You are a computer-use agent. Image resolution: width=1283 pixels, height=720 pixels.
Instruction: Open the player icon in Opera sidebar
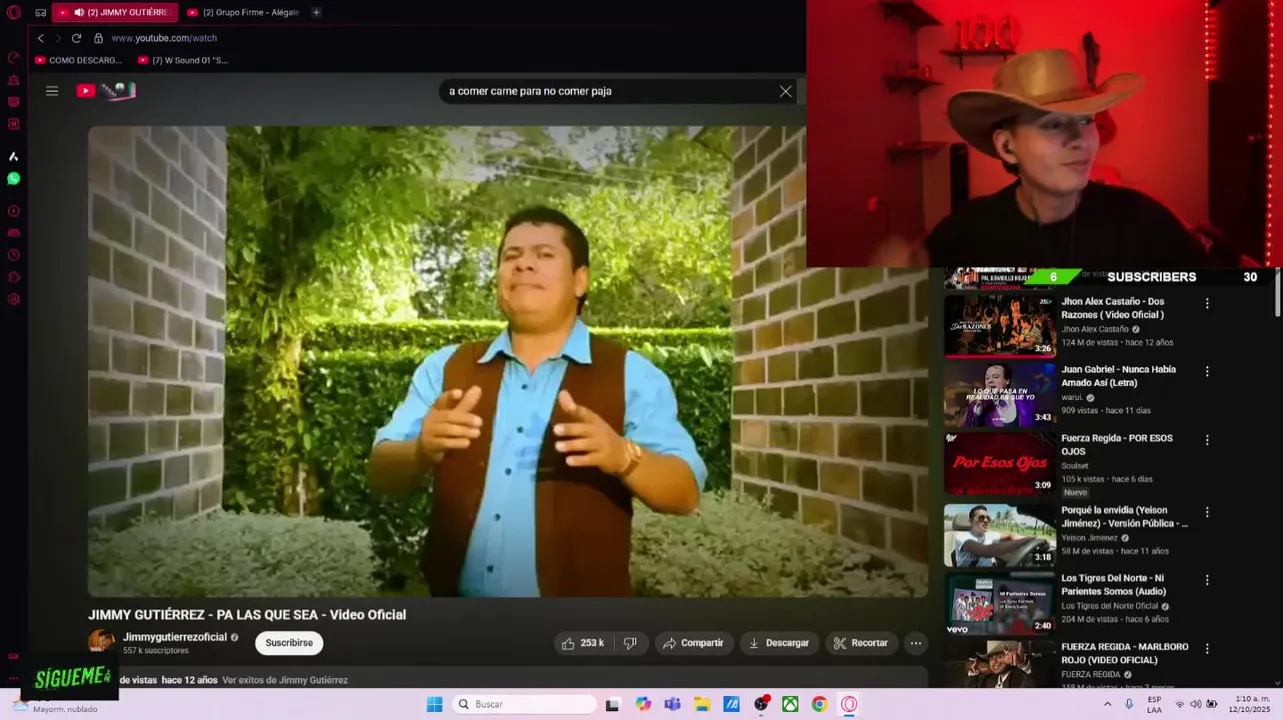coord(14,211)
